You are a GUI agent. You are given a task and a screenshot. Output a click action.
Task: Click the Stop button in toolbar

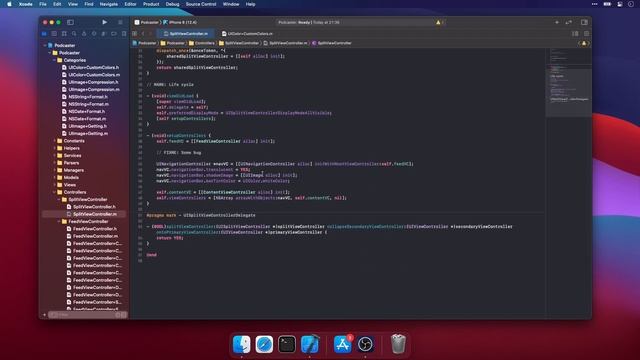click(120, 22)
